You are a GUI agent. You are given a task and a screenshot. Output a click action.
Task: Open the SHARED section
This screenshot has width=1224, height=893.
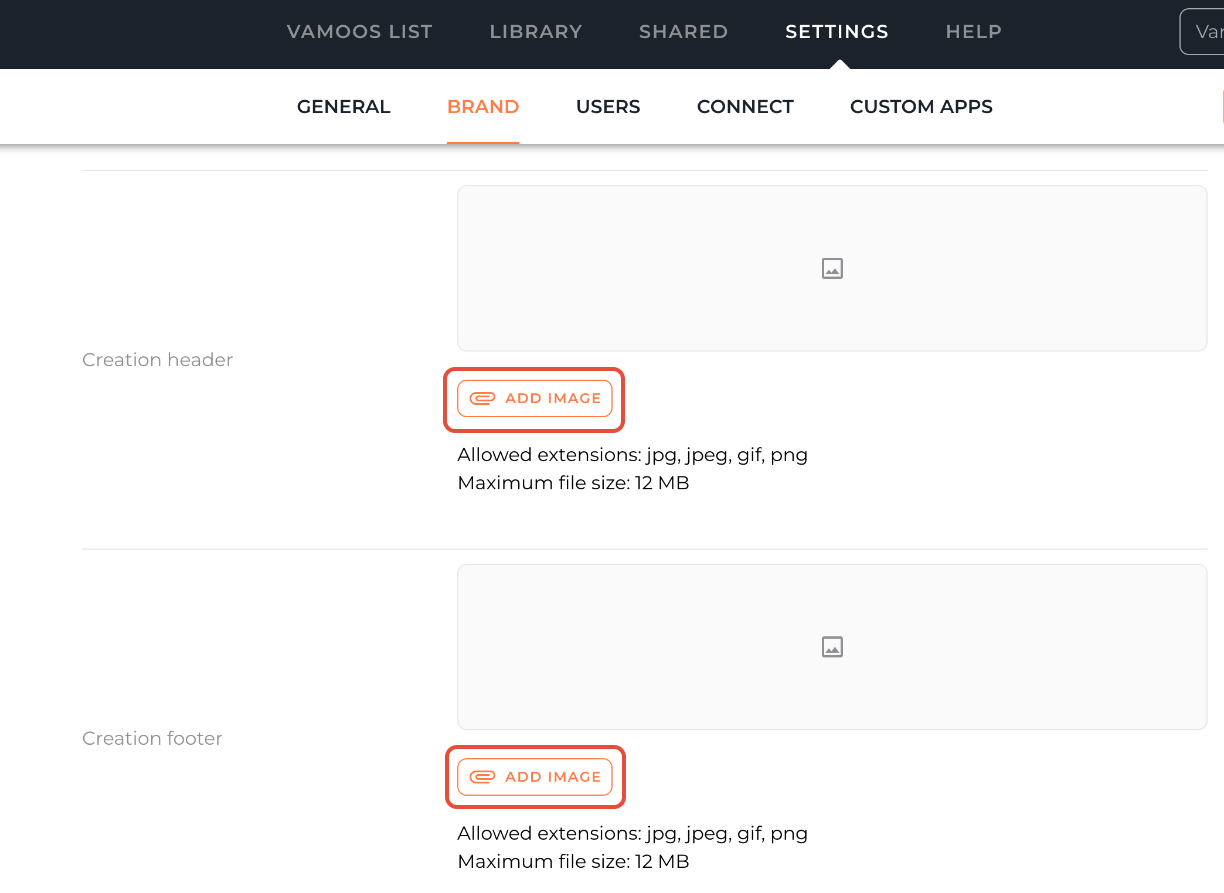(x=683, y=31)
